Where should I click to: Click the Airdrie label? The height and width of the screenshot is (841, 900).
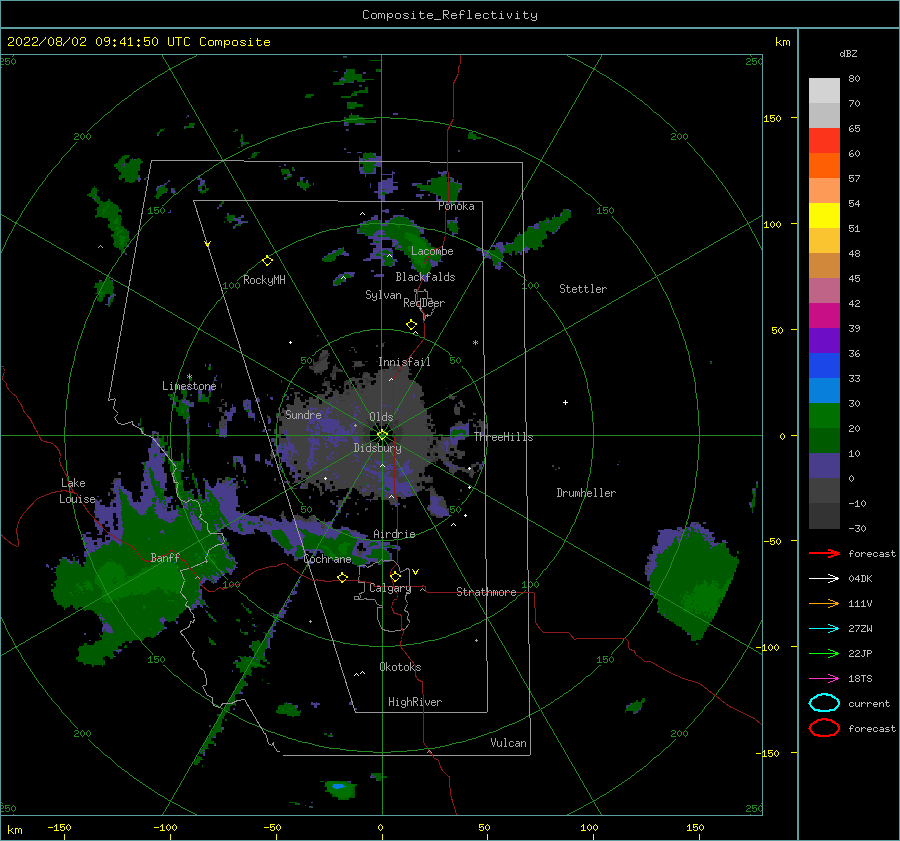394,534
